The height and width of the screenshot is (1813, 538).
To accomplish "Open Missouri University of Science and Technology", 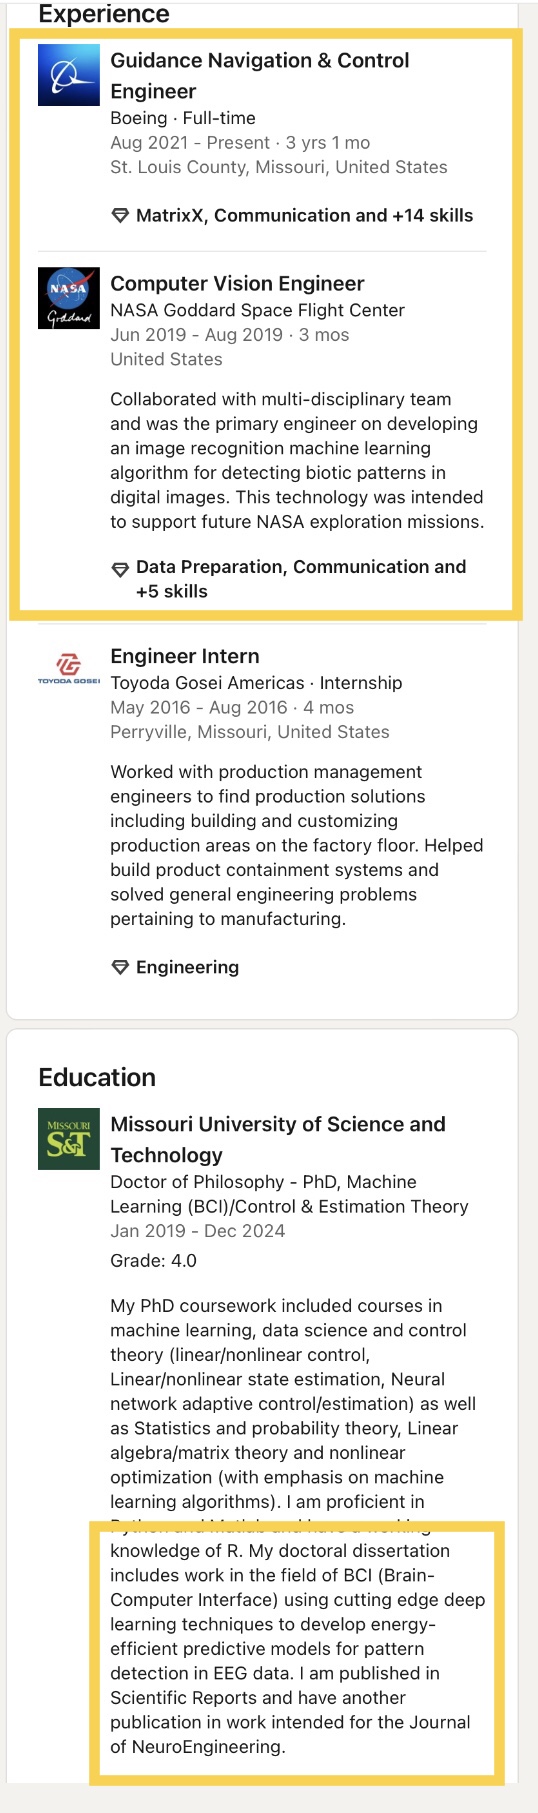I will [278, 1139].
